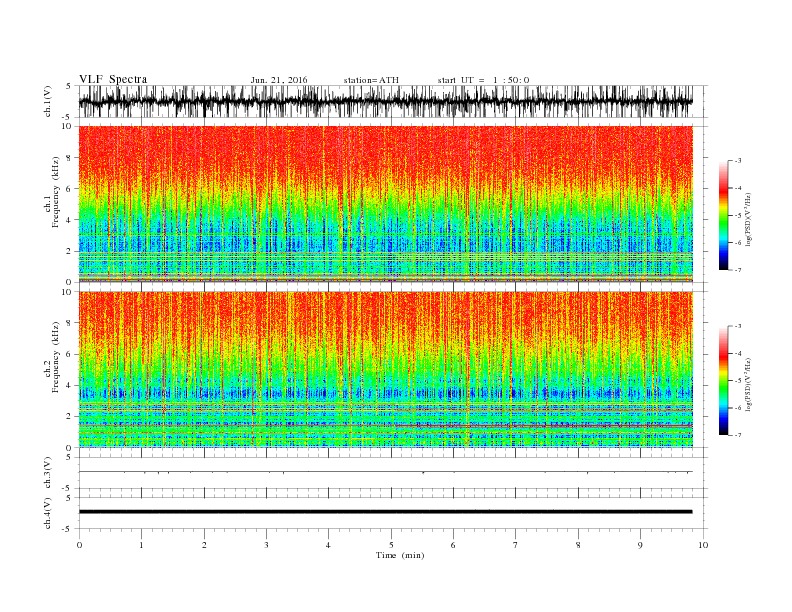This screenshot has width=792, height=612.
Task: Click the thick ch.4 voltage trace
Action: click(385, 512)
